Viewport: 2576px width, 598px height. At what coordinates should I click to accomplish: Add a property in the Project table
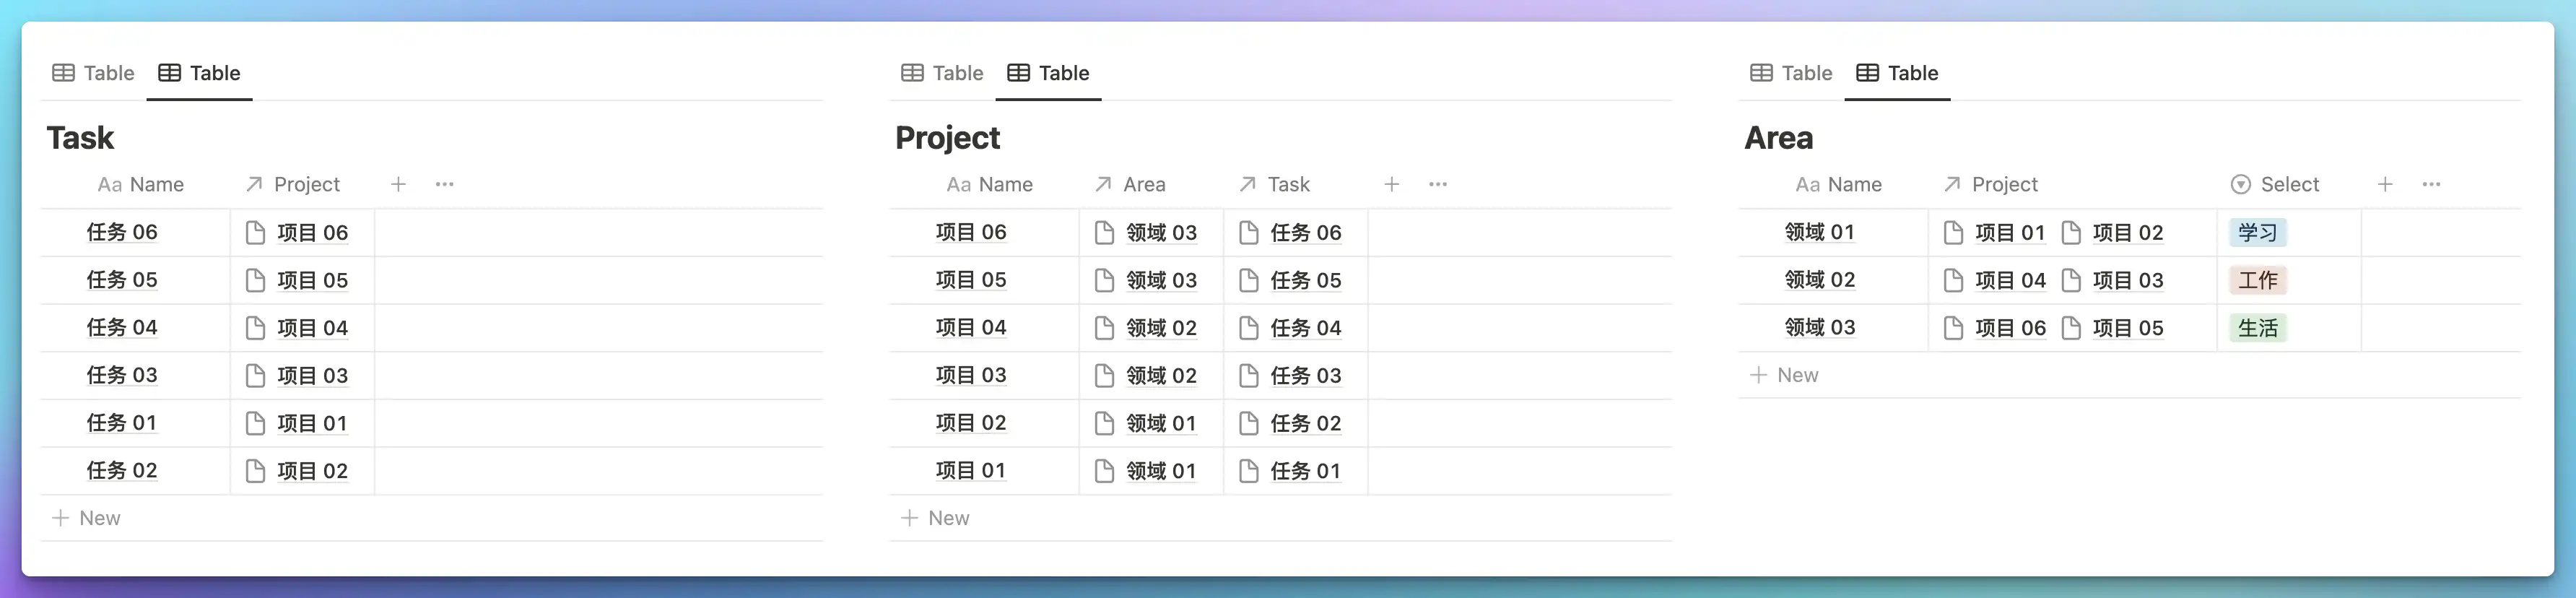(x=1391, y=184)
